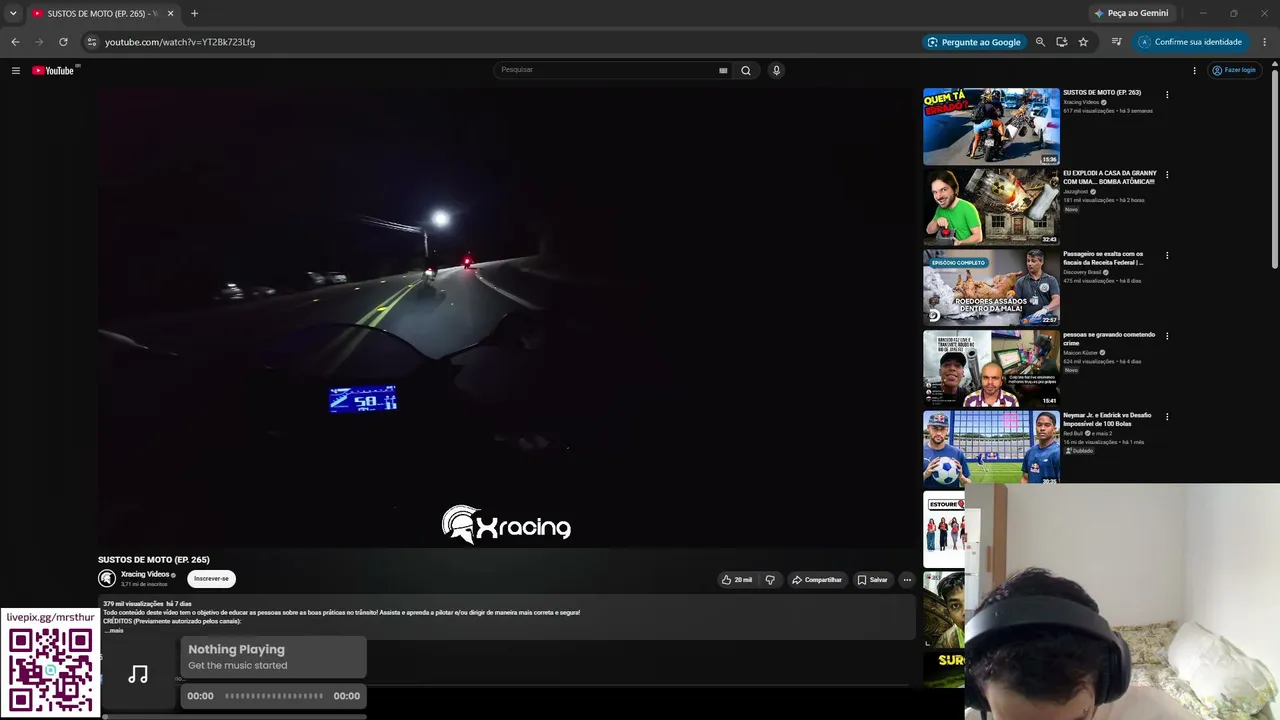The width and height of the screenshot is (1280, 720).
Task: Start voice search with the microphone icon
Action: [776, 70]
